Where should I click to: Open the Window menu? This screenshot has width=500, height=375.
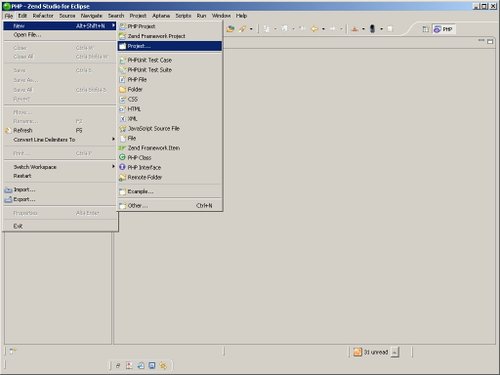[x=221, y=16]
